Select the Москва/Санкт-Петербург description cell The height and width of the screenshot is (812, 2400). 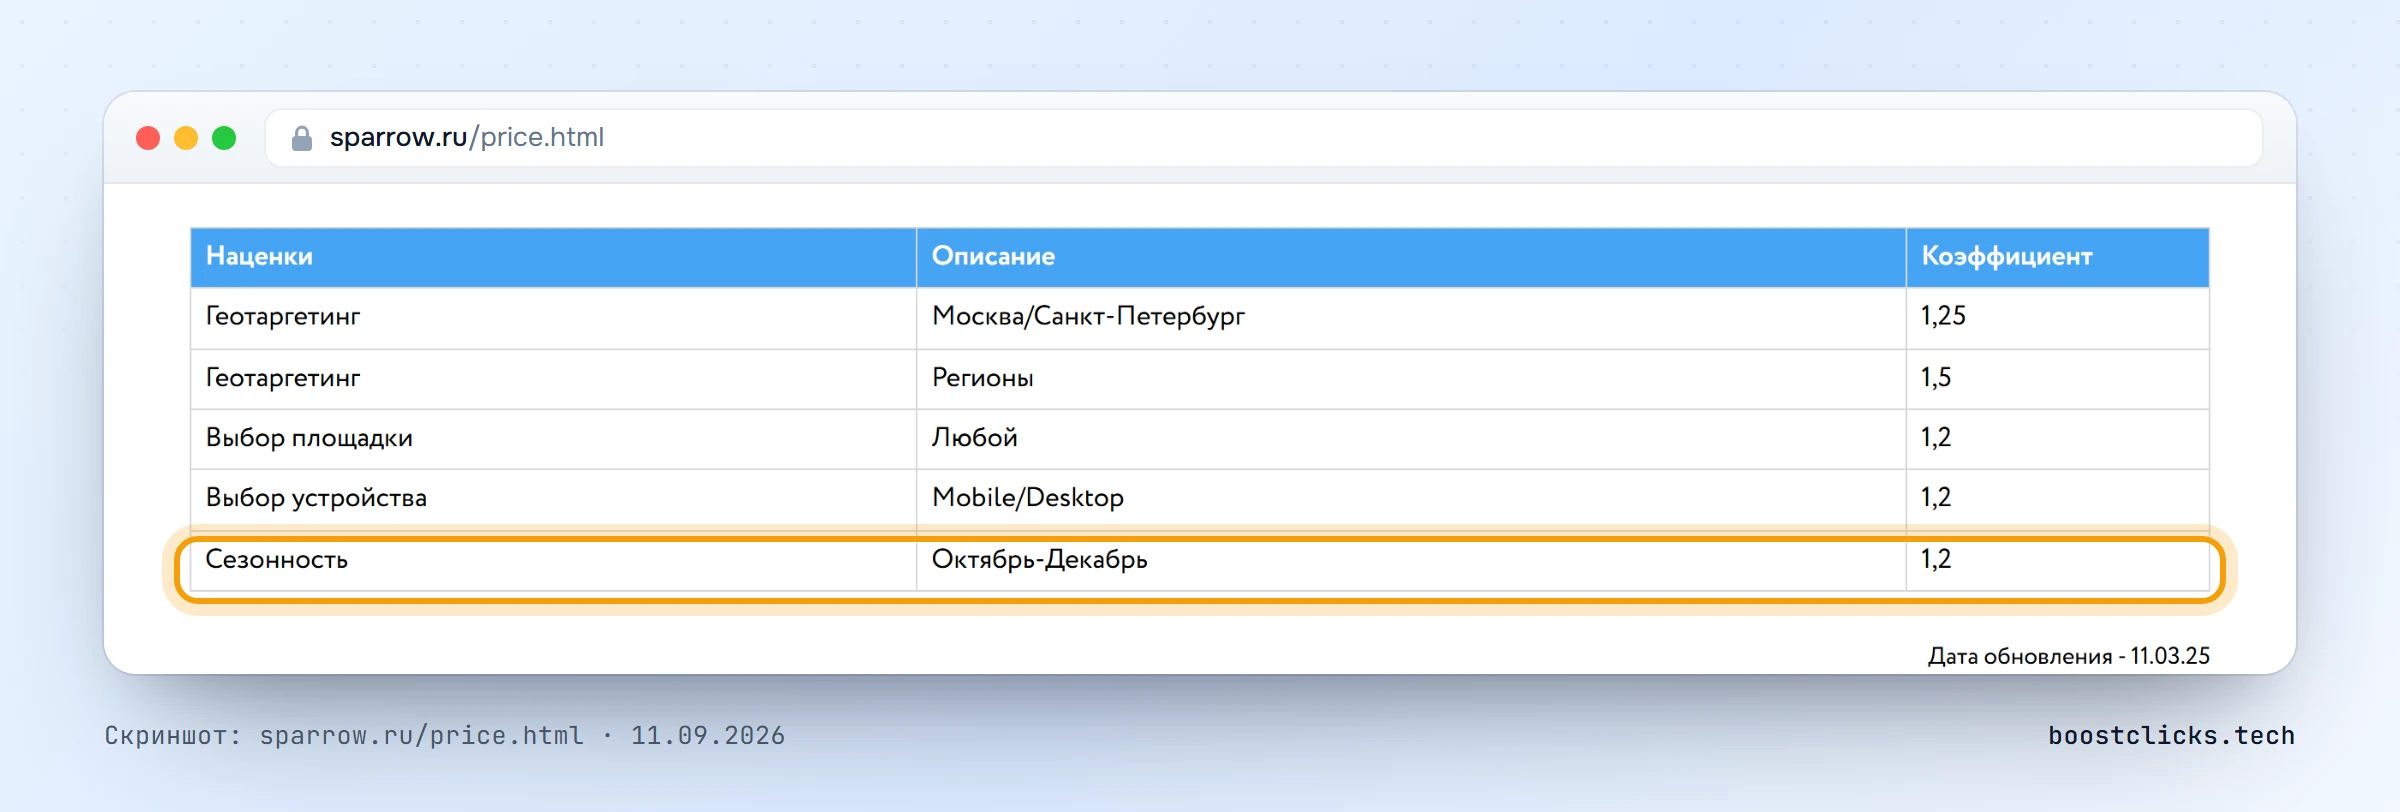pos(1411,317)
